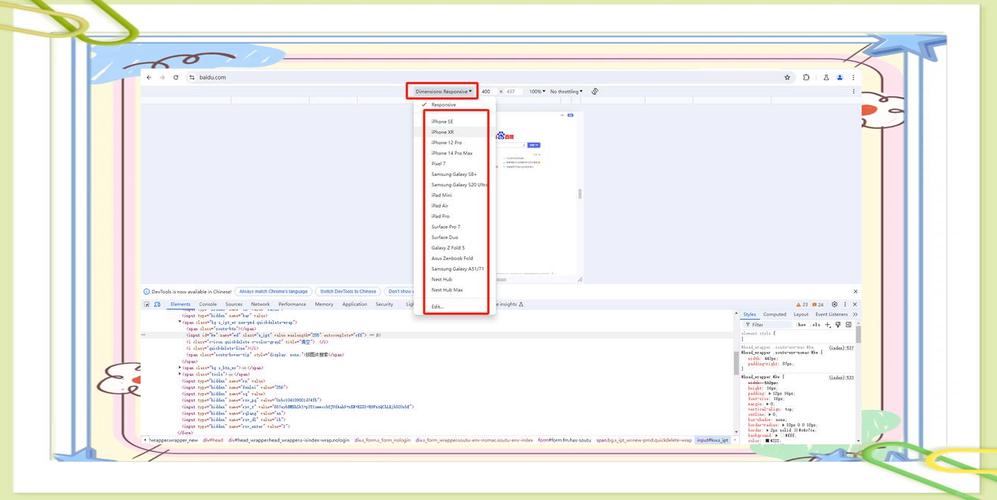Click 'Switch DevTools to Chinese' button

click(x=348, y=291)
